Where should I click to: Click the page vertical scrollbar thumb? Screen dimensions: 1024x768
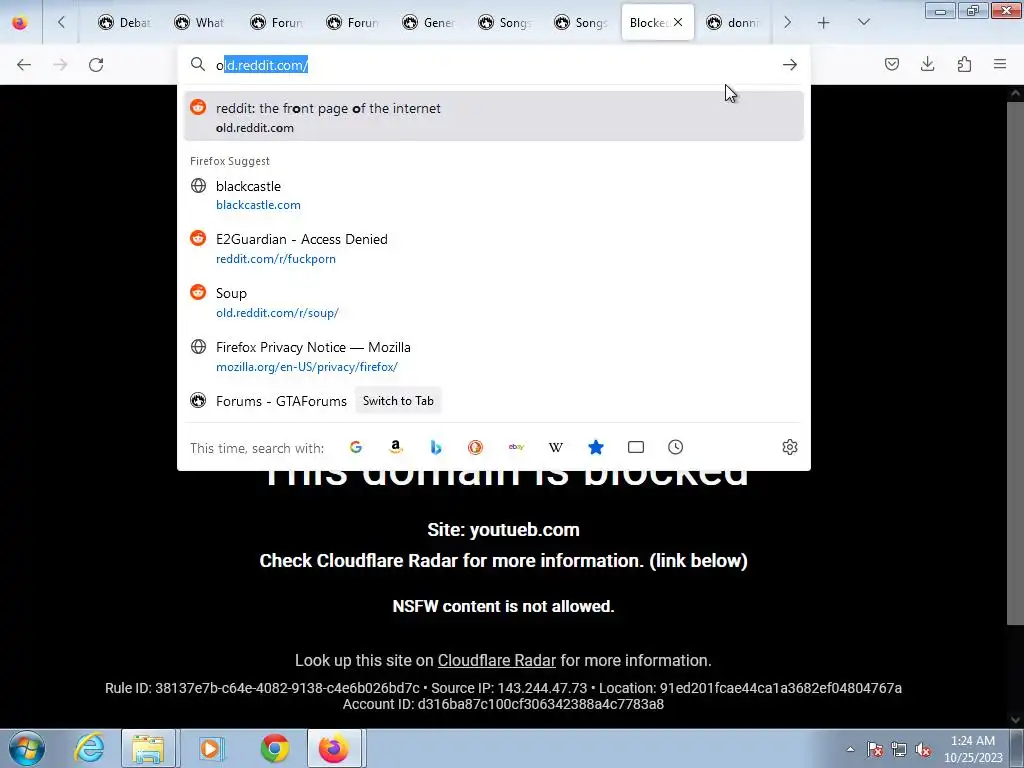(x=1015, y=362)
